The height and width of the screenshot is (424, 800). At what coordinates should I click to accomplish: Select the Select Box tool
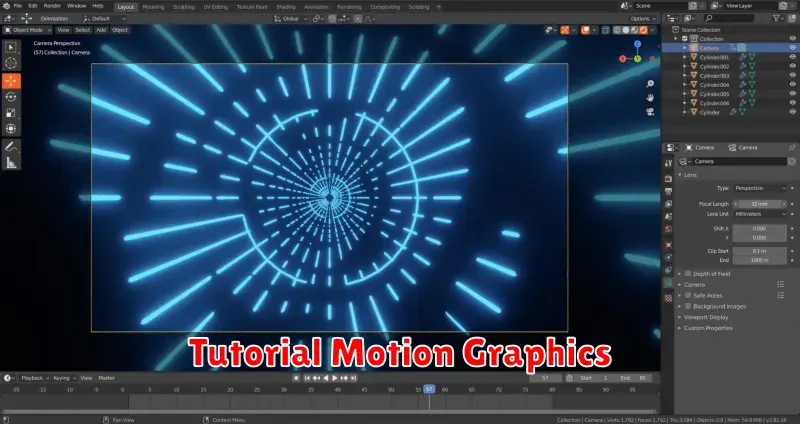point(11,47)
